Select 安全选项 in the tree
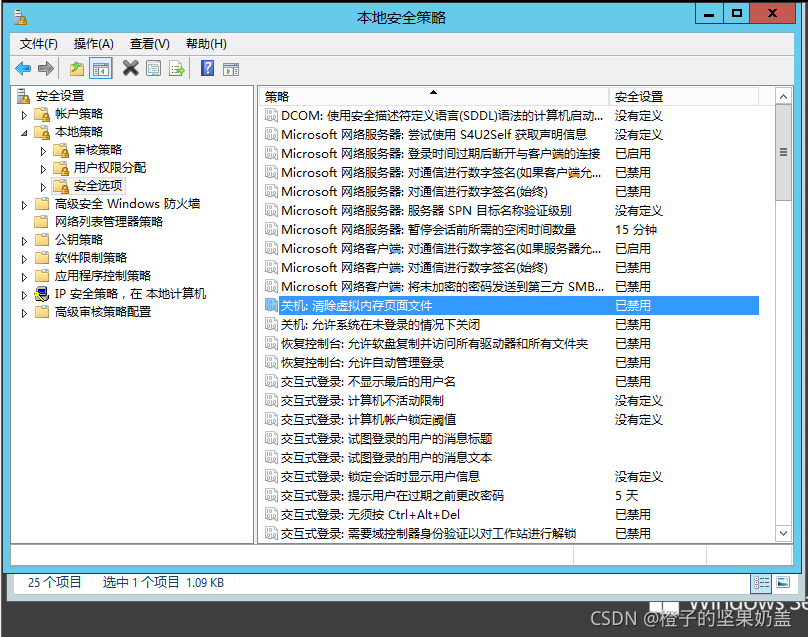The width and height of the screenshot is (808, 637). point(98,186)
